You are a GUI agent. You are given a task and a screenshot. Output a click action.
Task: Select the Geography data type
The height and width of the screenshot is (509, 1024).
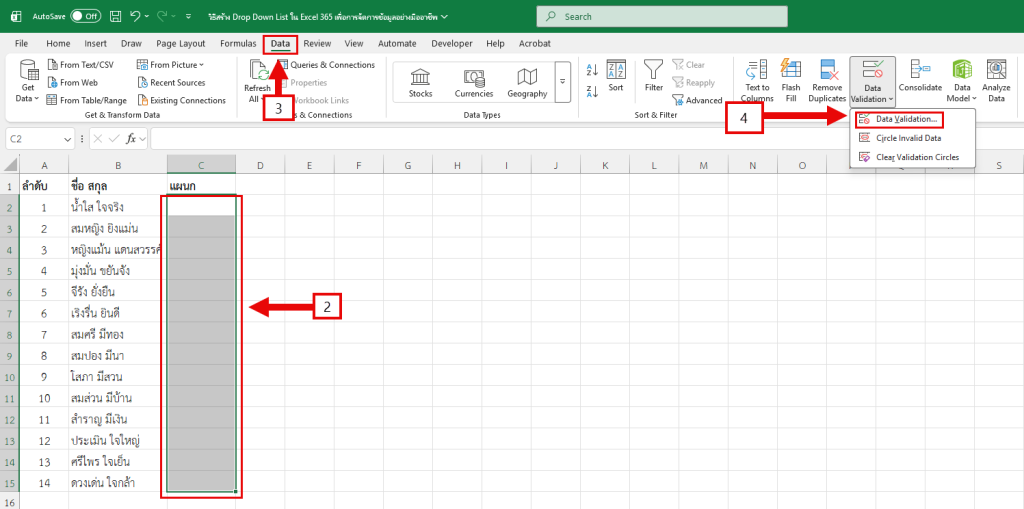pyautogui.click(x=527, y=82)
